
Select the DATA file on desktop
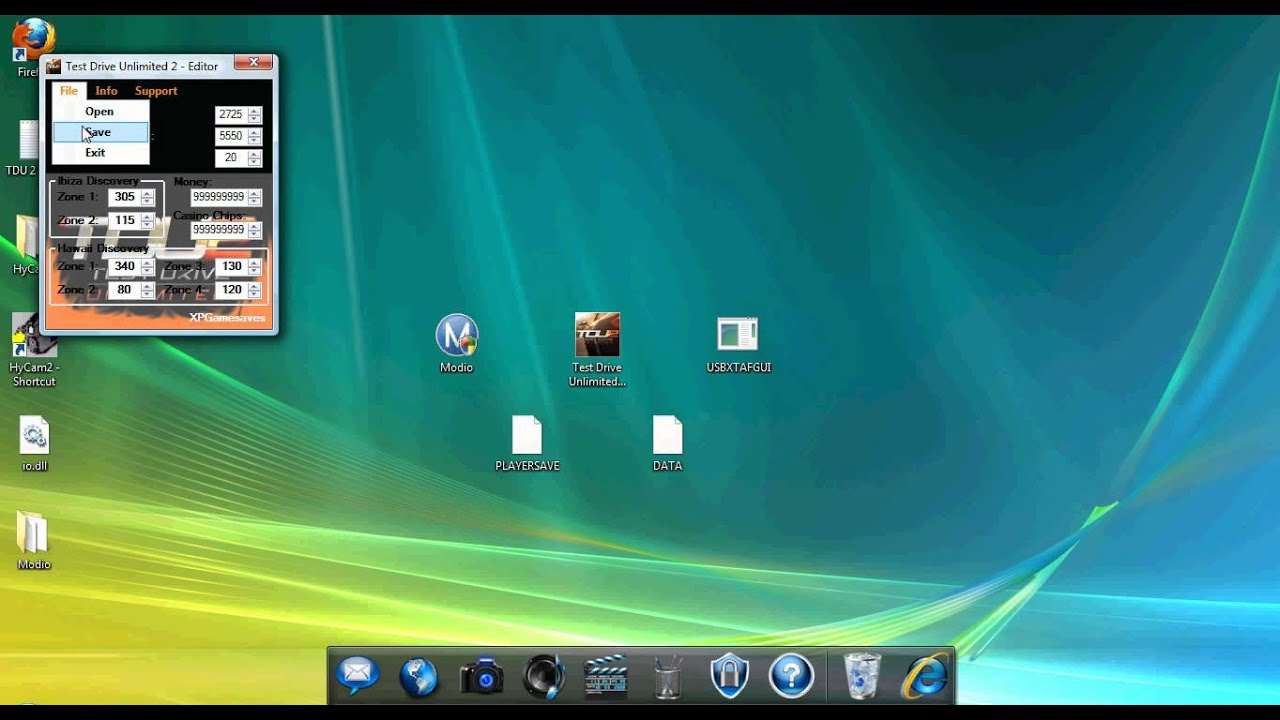(x=667, y=436)
